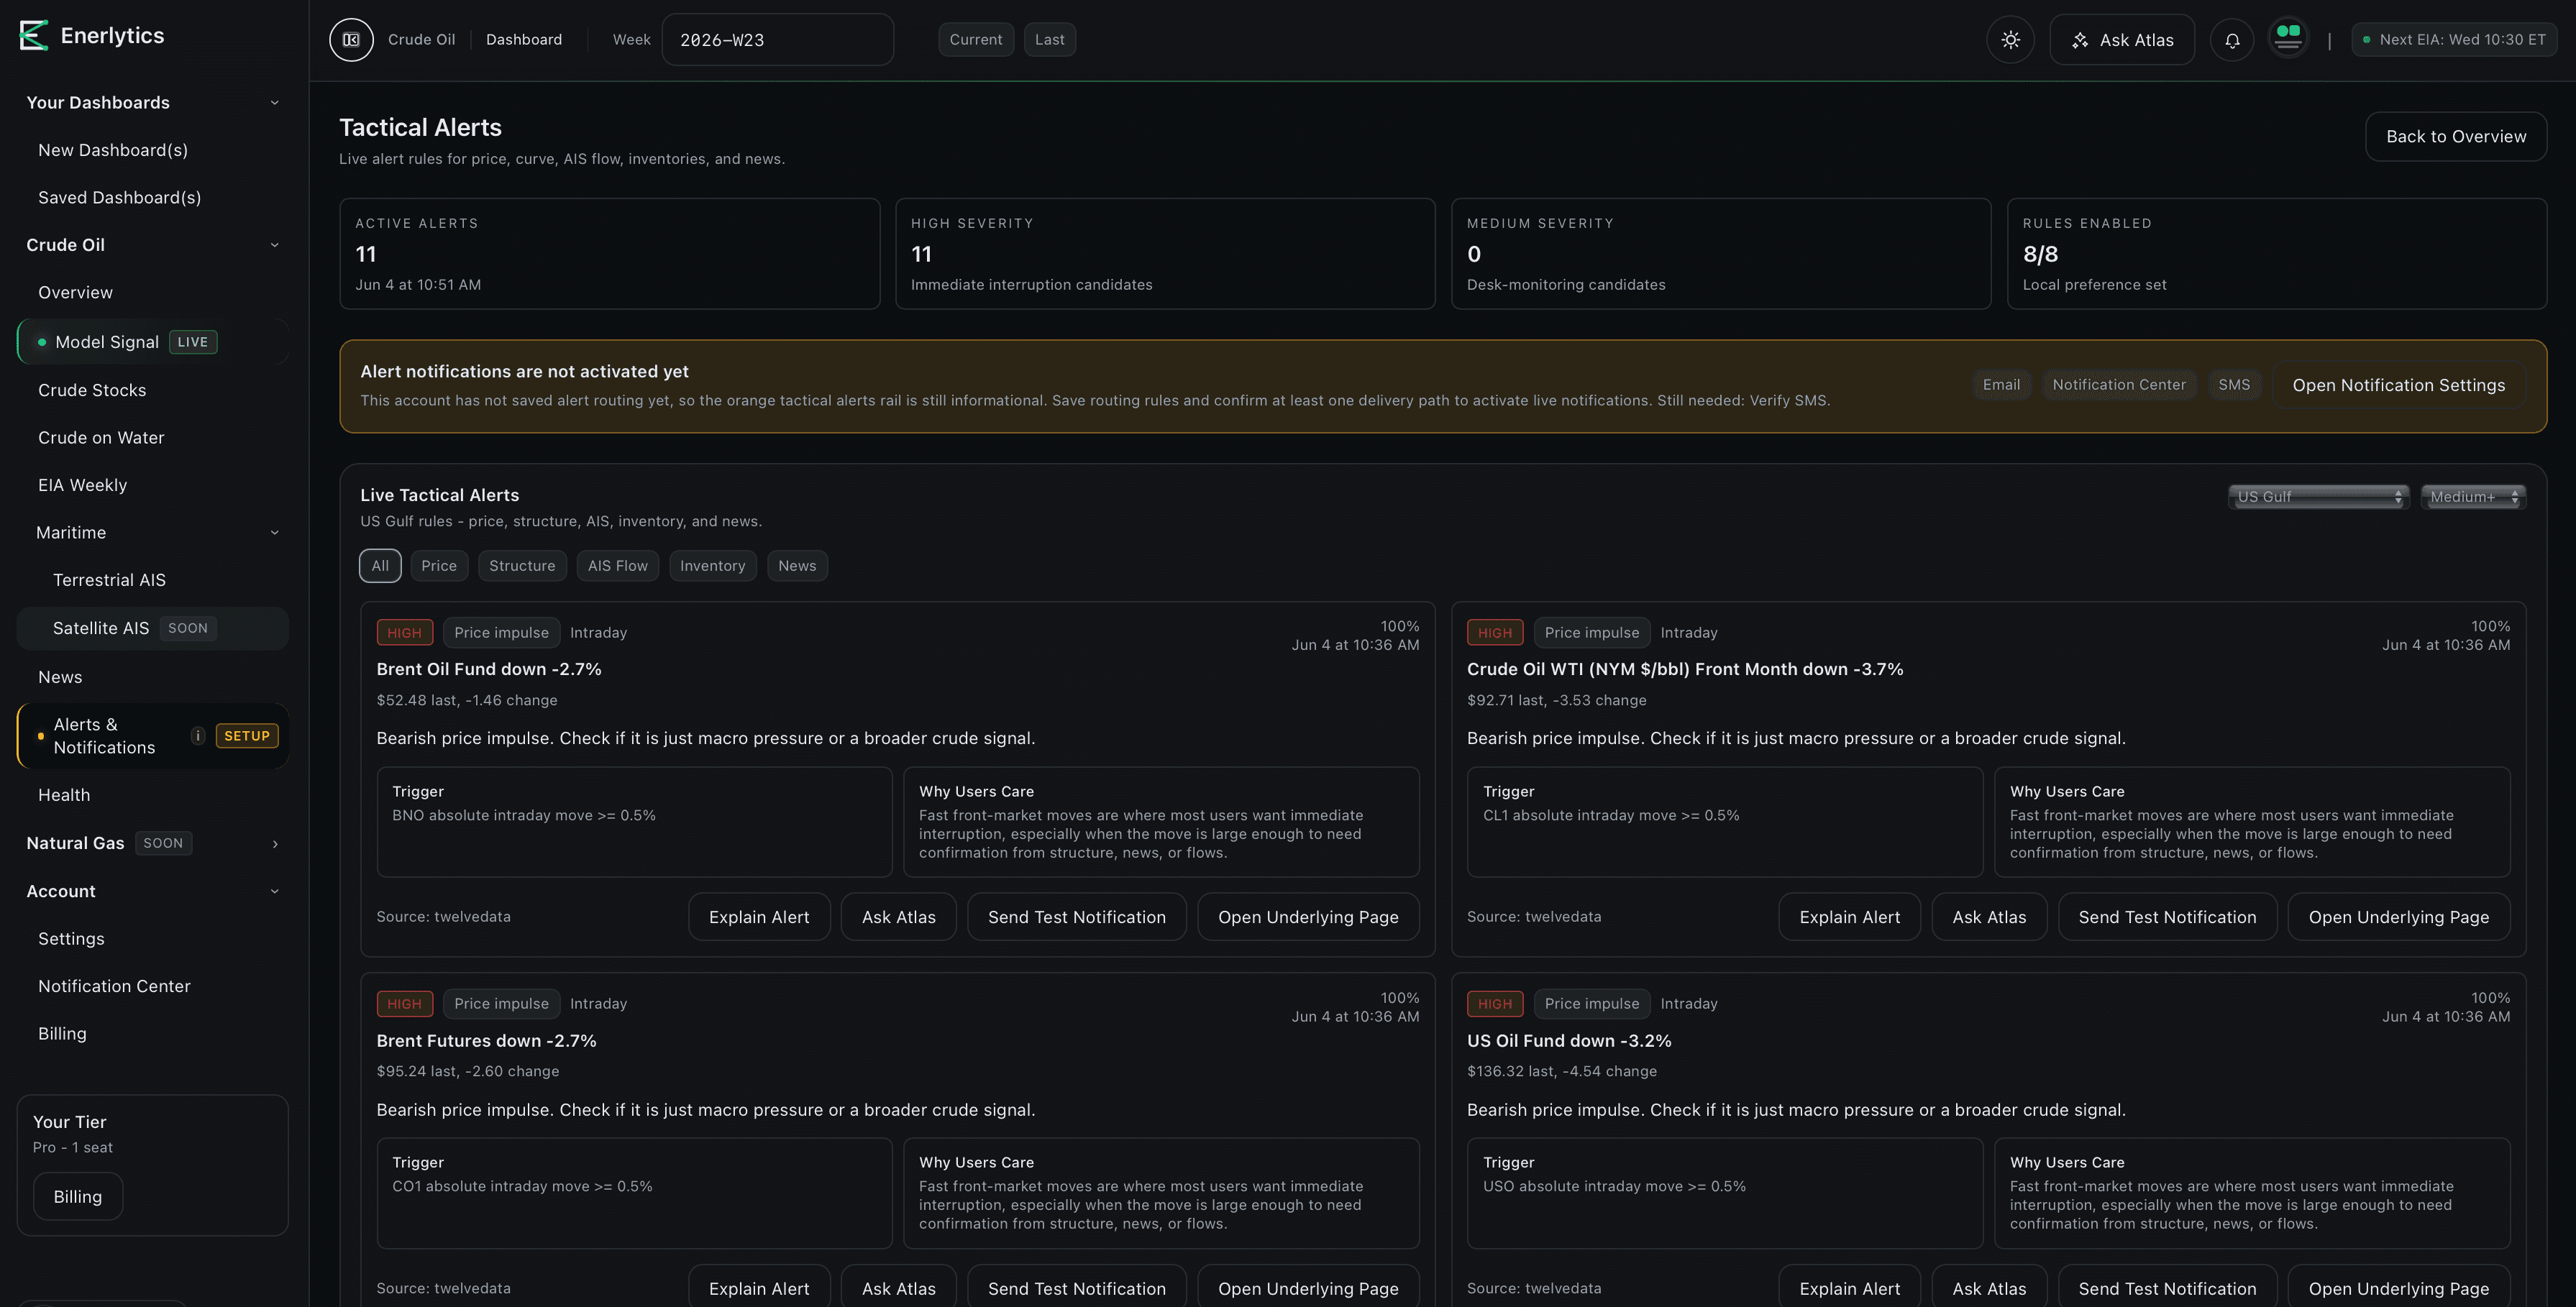Open the notifications bell icon
The width and height of the screenshot is (2576, 1307).
click(x=2232, y=40)
